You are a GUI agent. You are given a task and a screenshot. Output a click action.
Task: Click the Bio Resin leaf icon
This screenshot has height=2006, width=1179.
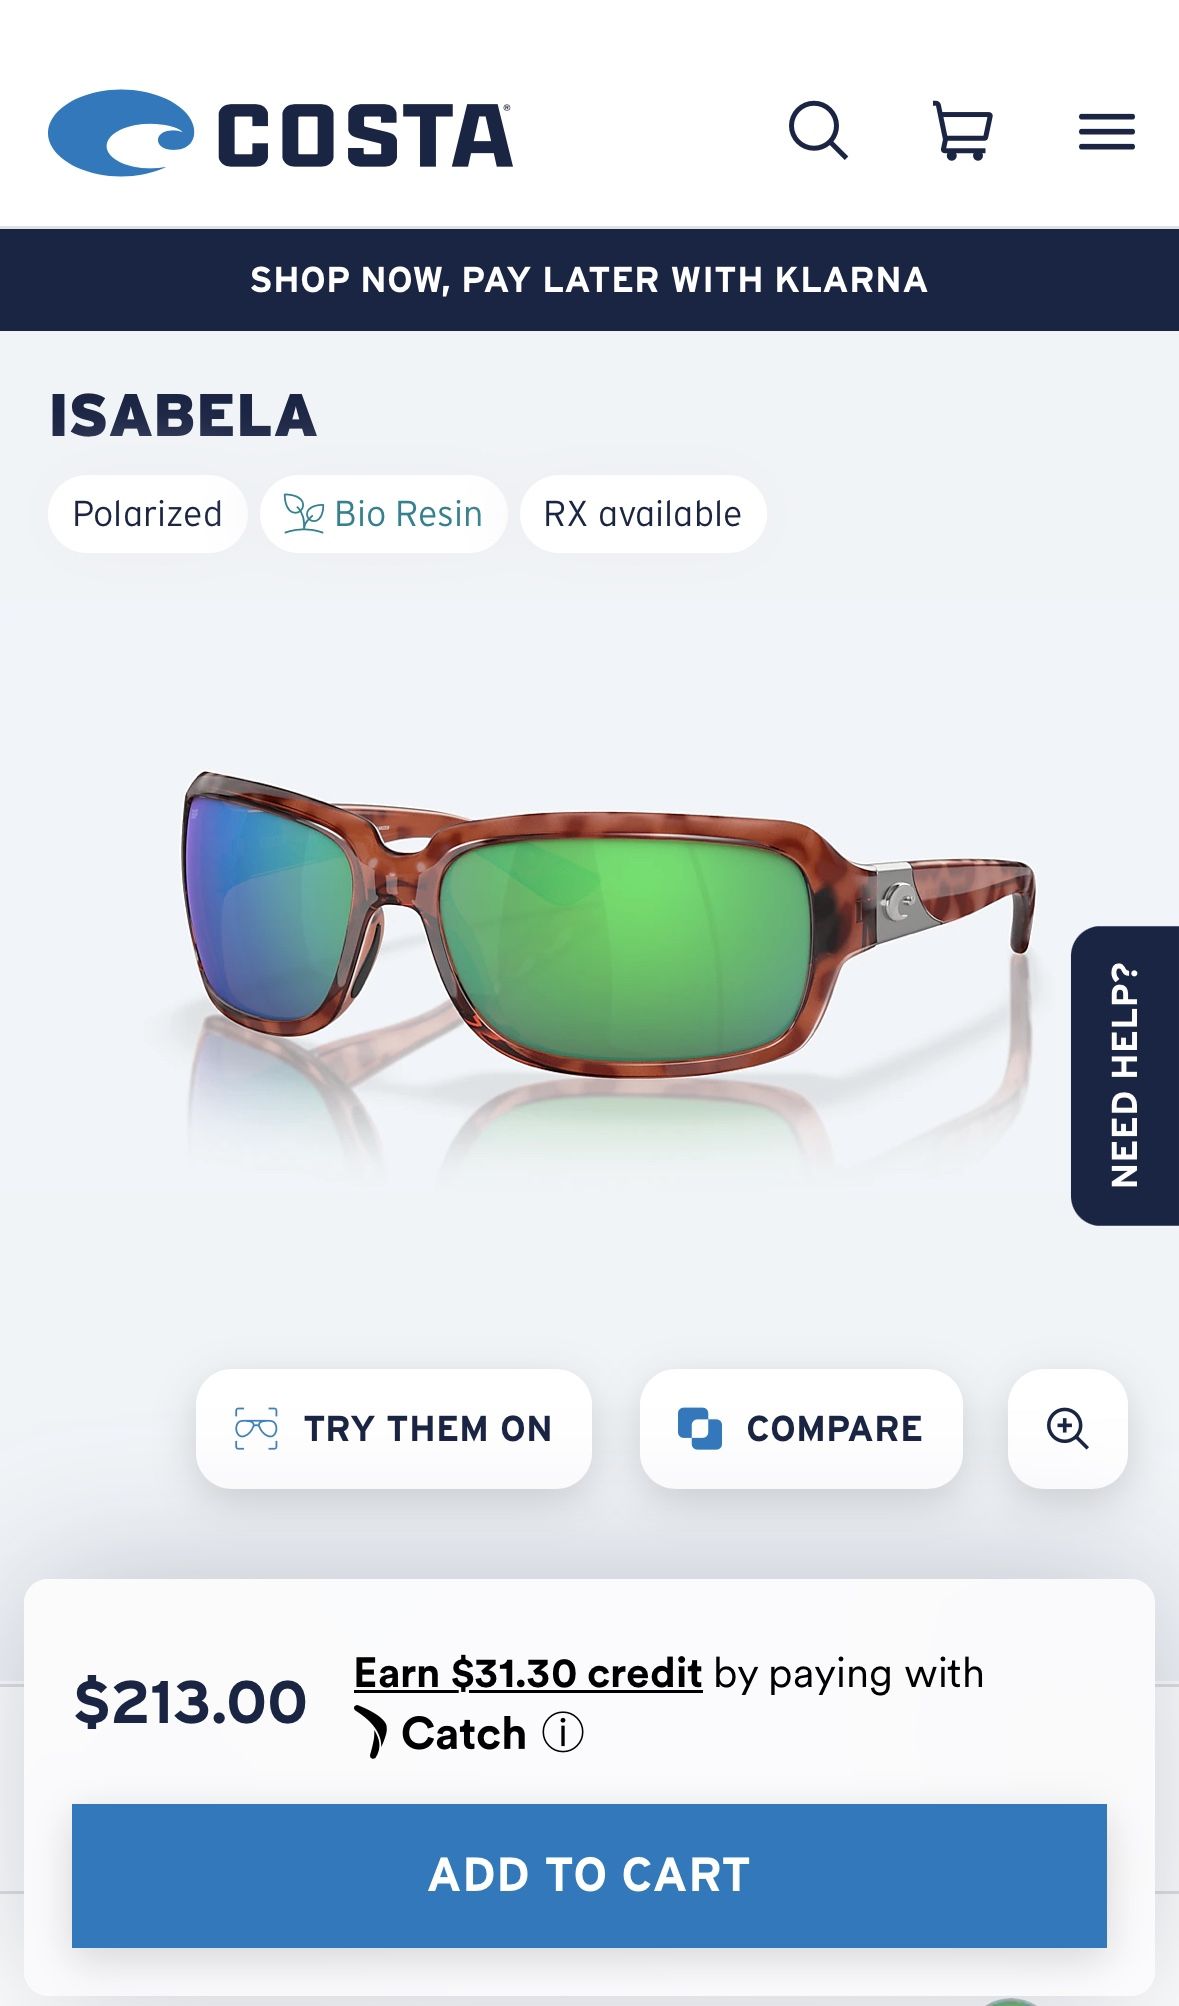(x=303, y=514)
